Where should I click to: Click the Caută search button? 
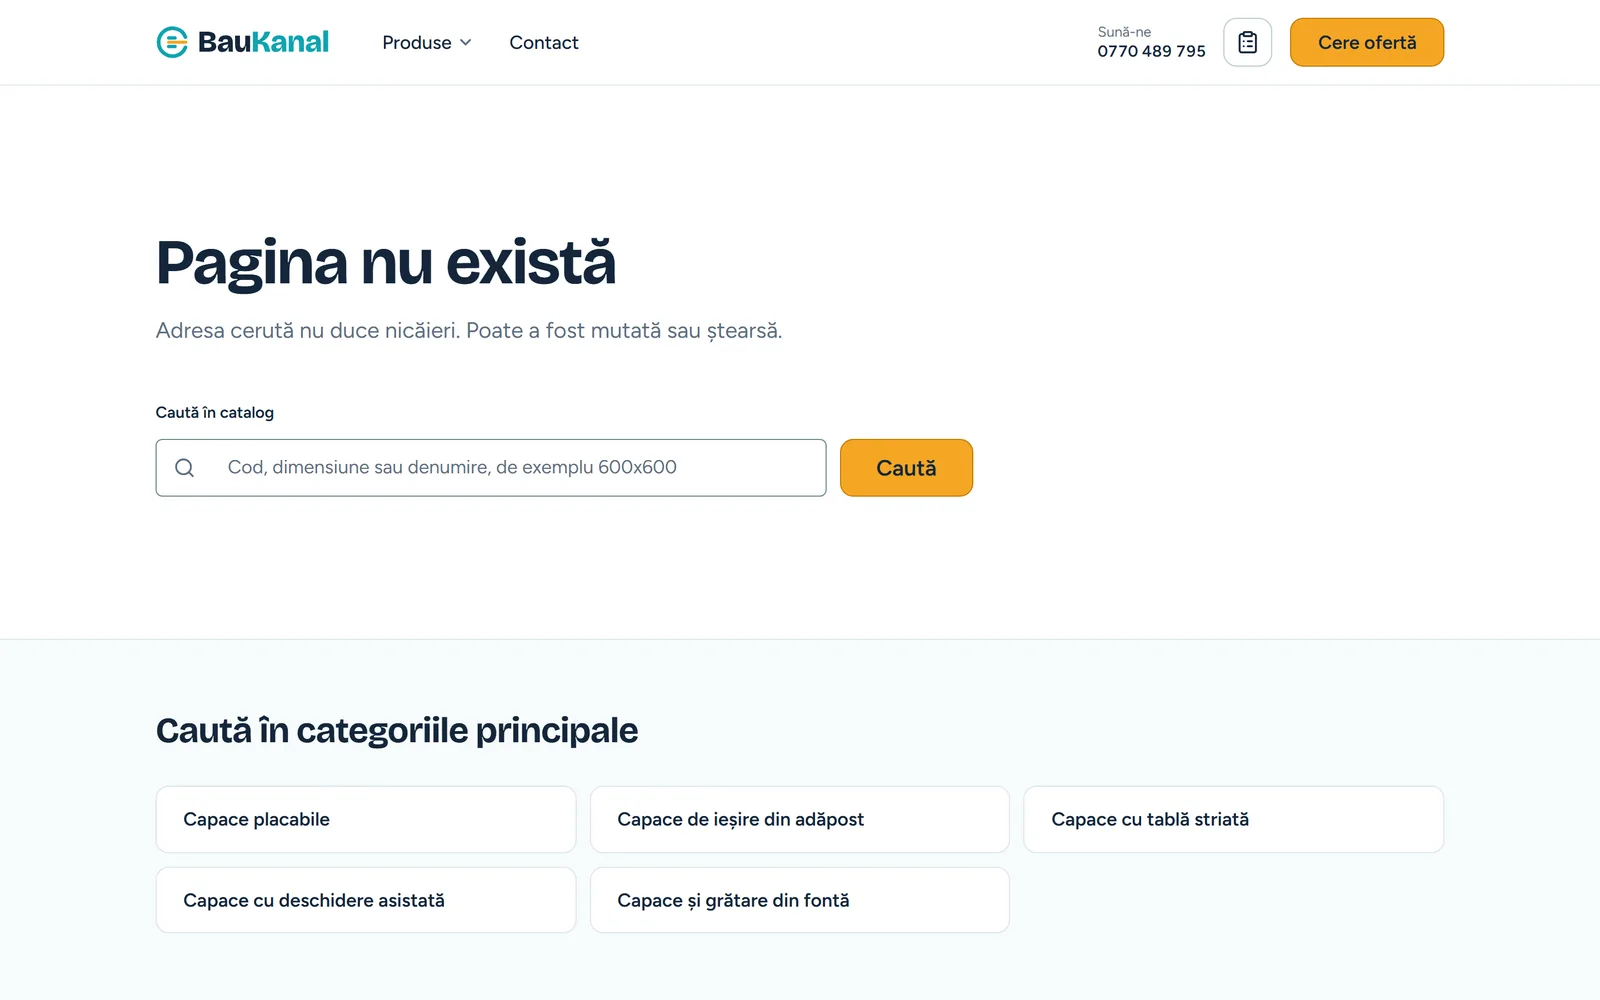(906, 468)
